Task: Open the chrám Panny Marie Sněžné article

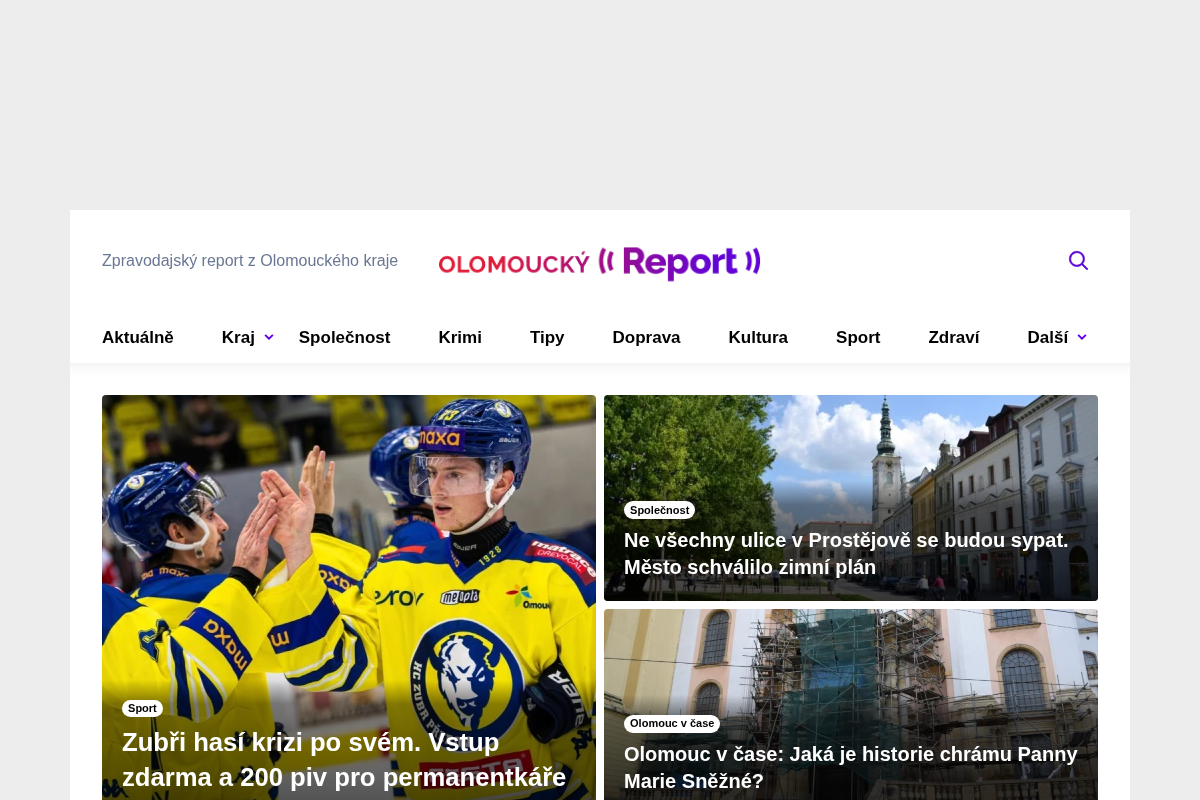Action: [x=851, y=768]
